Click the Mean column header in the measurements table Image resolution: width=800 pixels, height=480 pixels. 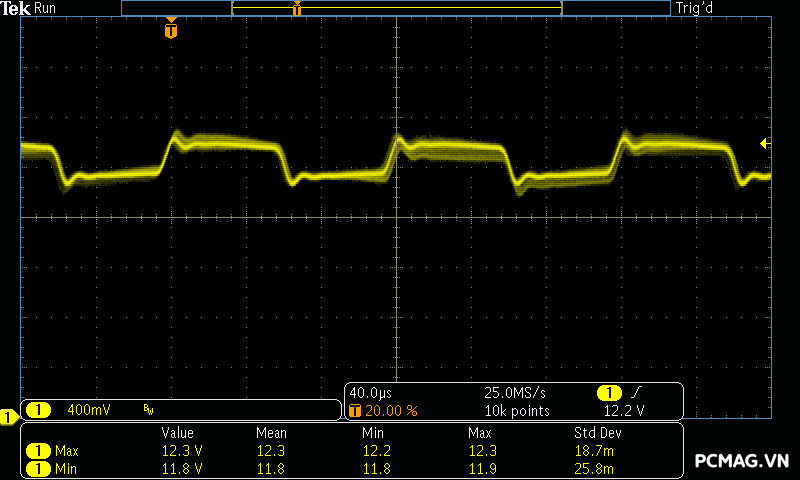[x=271, y=433]
